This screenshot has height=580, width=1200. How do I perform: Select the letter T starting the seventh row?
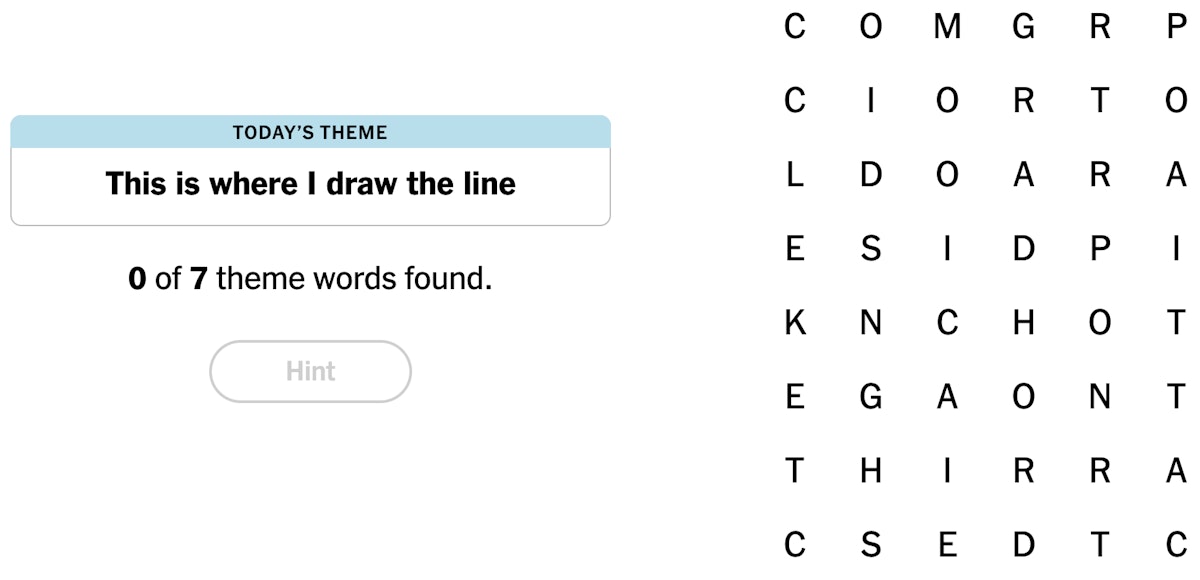pos(795,470)
